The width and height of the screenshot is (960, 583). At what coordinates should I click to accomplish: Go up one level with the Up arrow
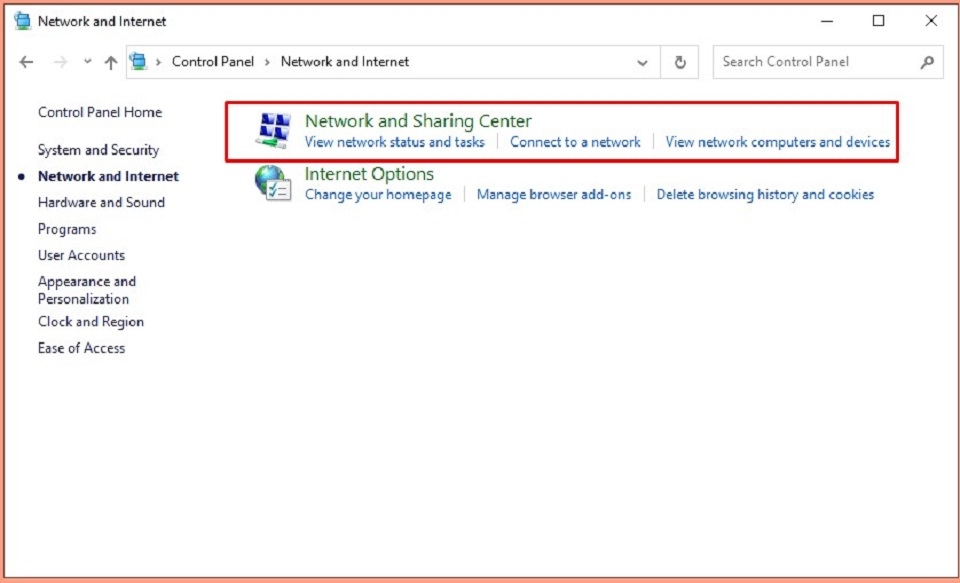pos(111,62)
